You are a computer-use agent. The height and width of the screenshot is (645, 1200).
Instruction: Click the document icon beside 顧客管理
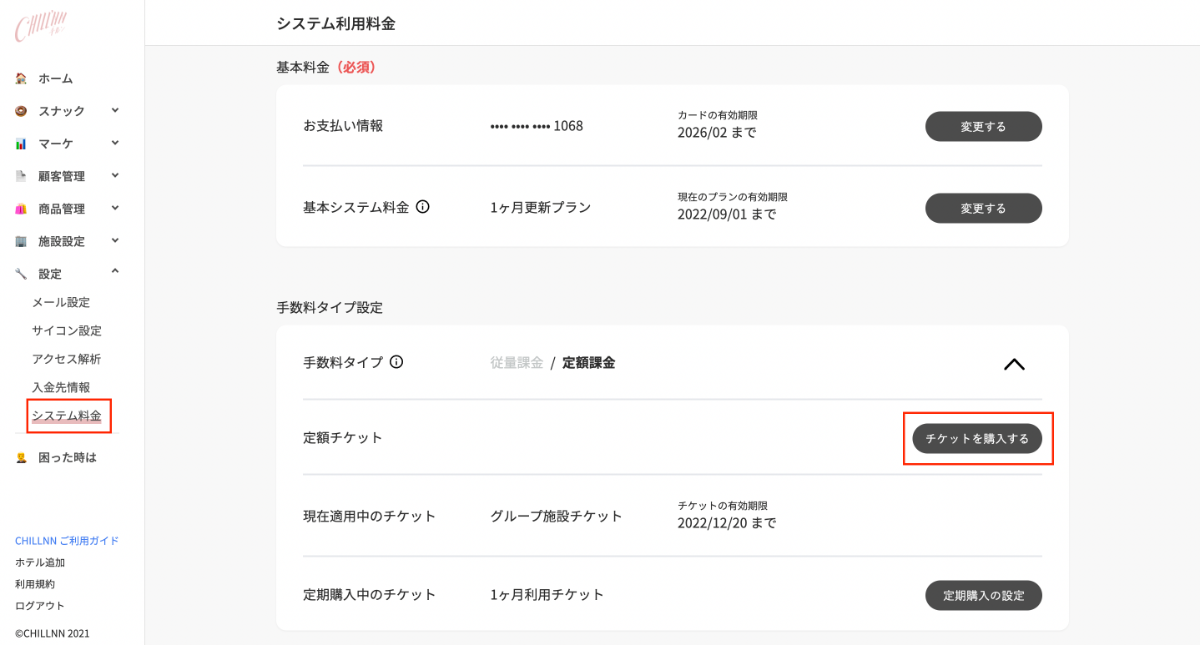[x=21, y=176]
